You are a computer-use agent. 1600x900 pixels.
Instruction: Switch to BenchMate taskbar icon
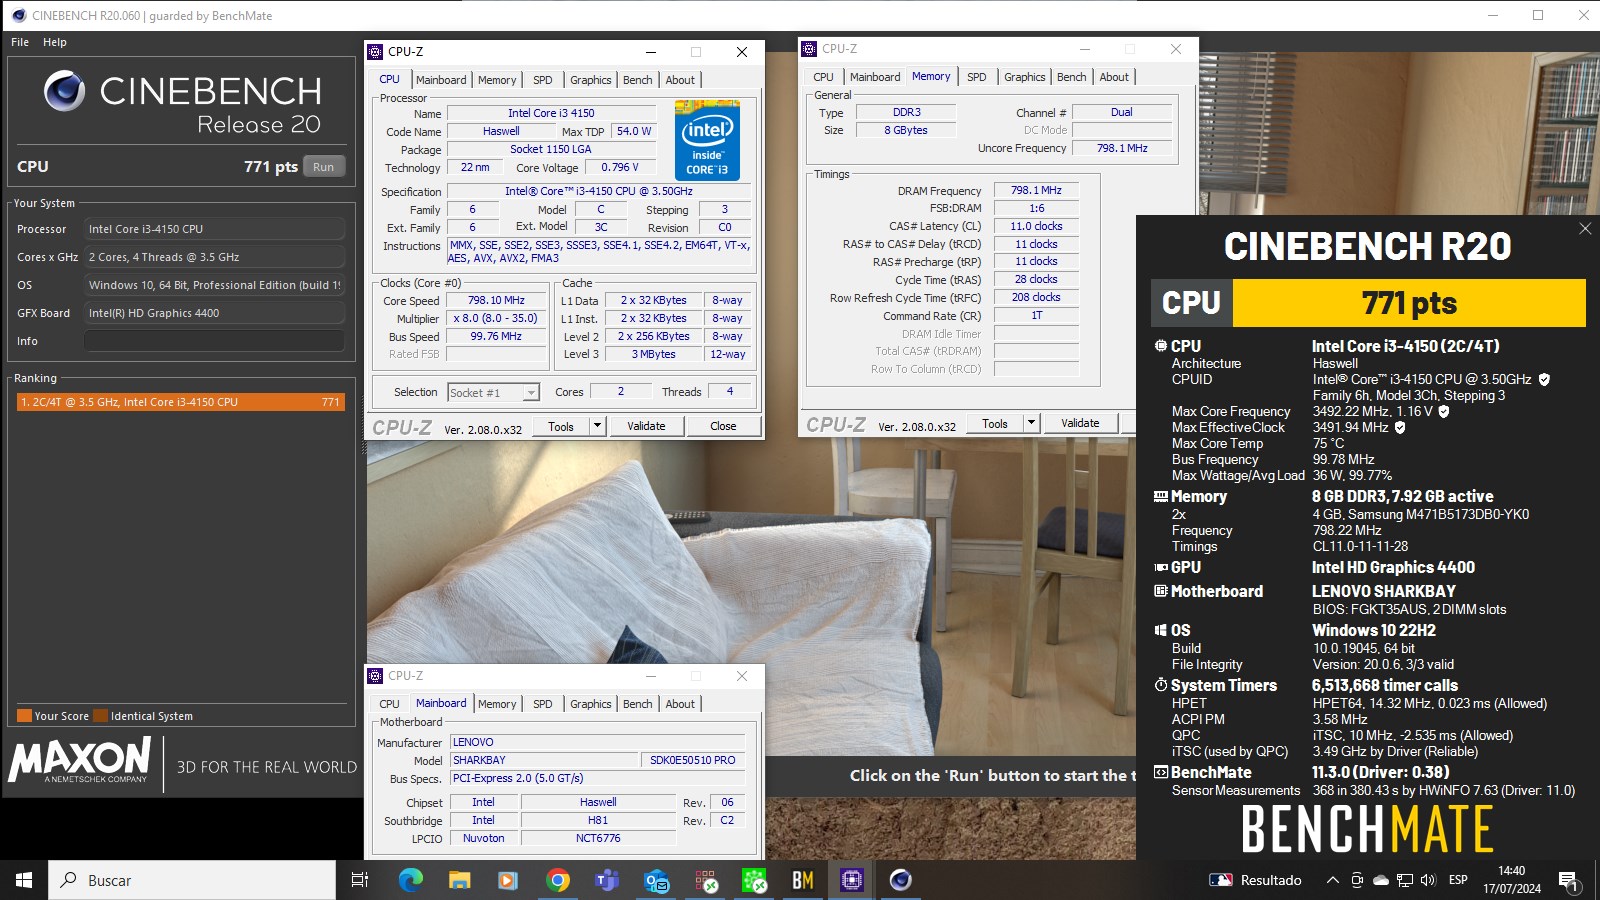coord(803,880)
